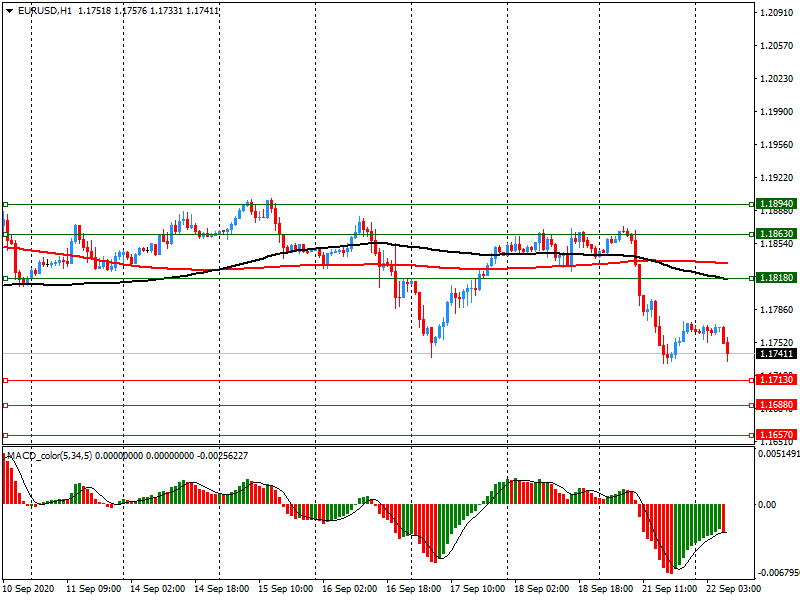Click the 15 Sep 10:00 time label
Screen dimensions: 800x600
pos(286,589)
